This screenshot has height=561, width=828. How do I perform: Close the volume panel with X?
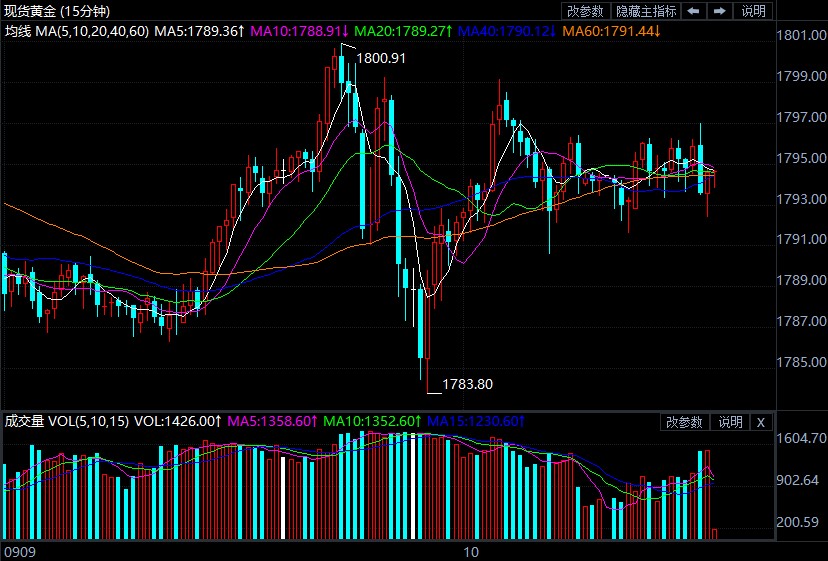pyautogui.click(x=760, y=422)
